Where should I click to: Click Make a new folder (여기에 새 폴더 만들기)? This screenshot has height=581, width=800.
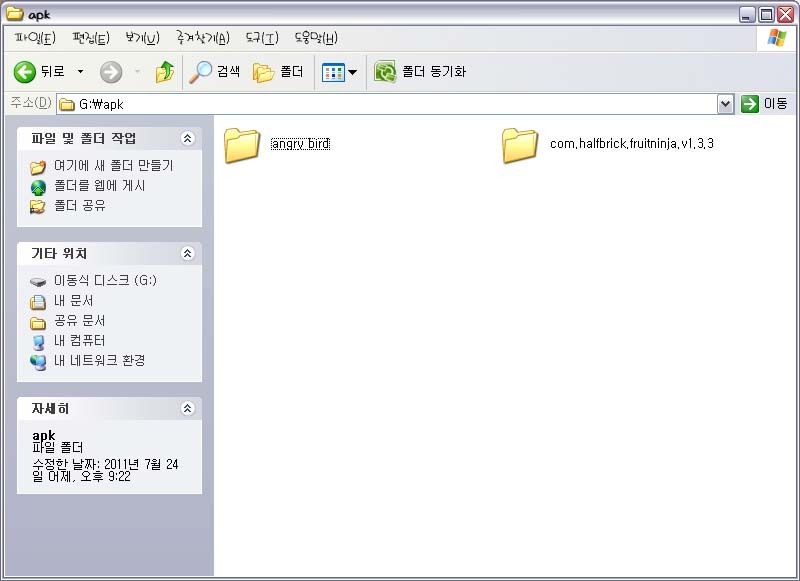(113, 165)
